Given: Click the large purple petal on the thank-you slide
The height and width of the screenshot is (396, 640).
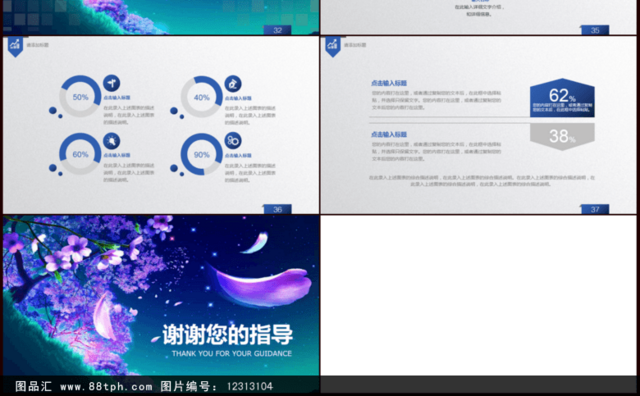Looking at the screenshot, I should click(x=261, y=286).
